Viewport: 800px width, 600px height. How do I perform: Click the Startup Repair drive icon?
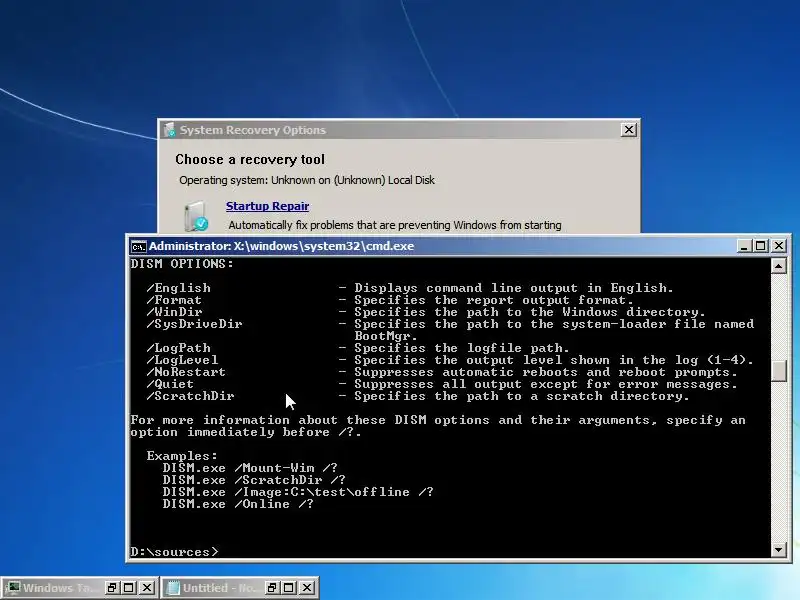[196, 216]
